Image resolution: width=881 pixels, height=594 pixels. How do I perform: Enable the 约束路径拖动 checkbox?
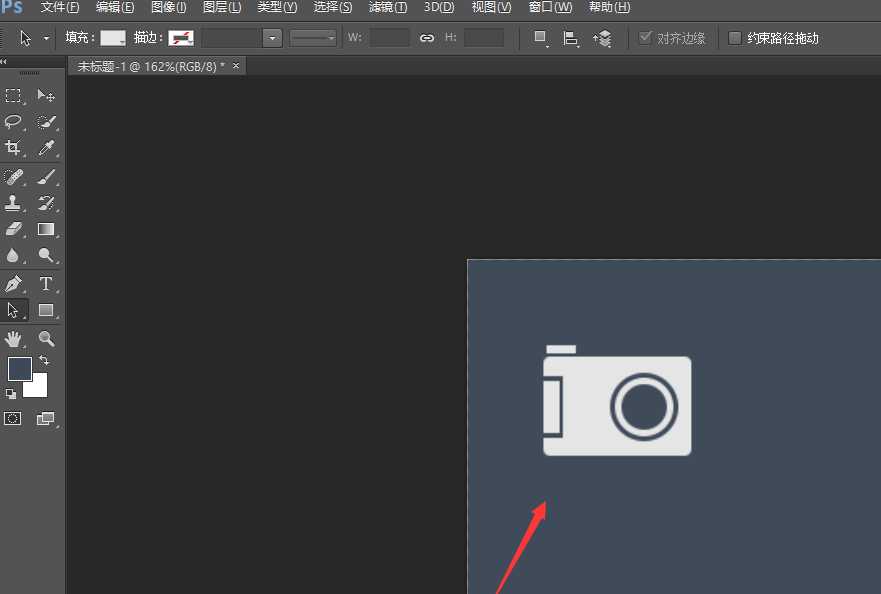(735, 38)
